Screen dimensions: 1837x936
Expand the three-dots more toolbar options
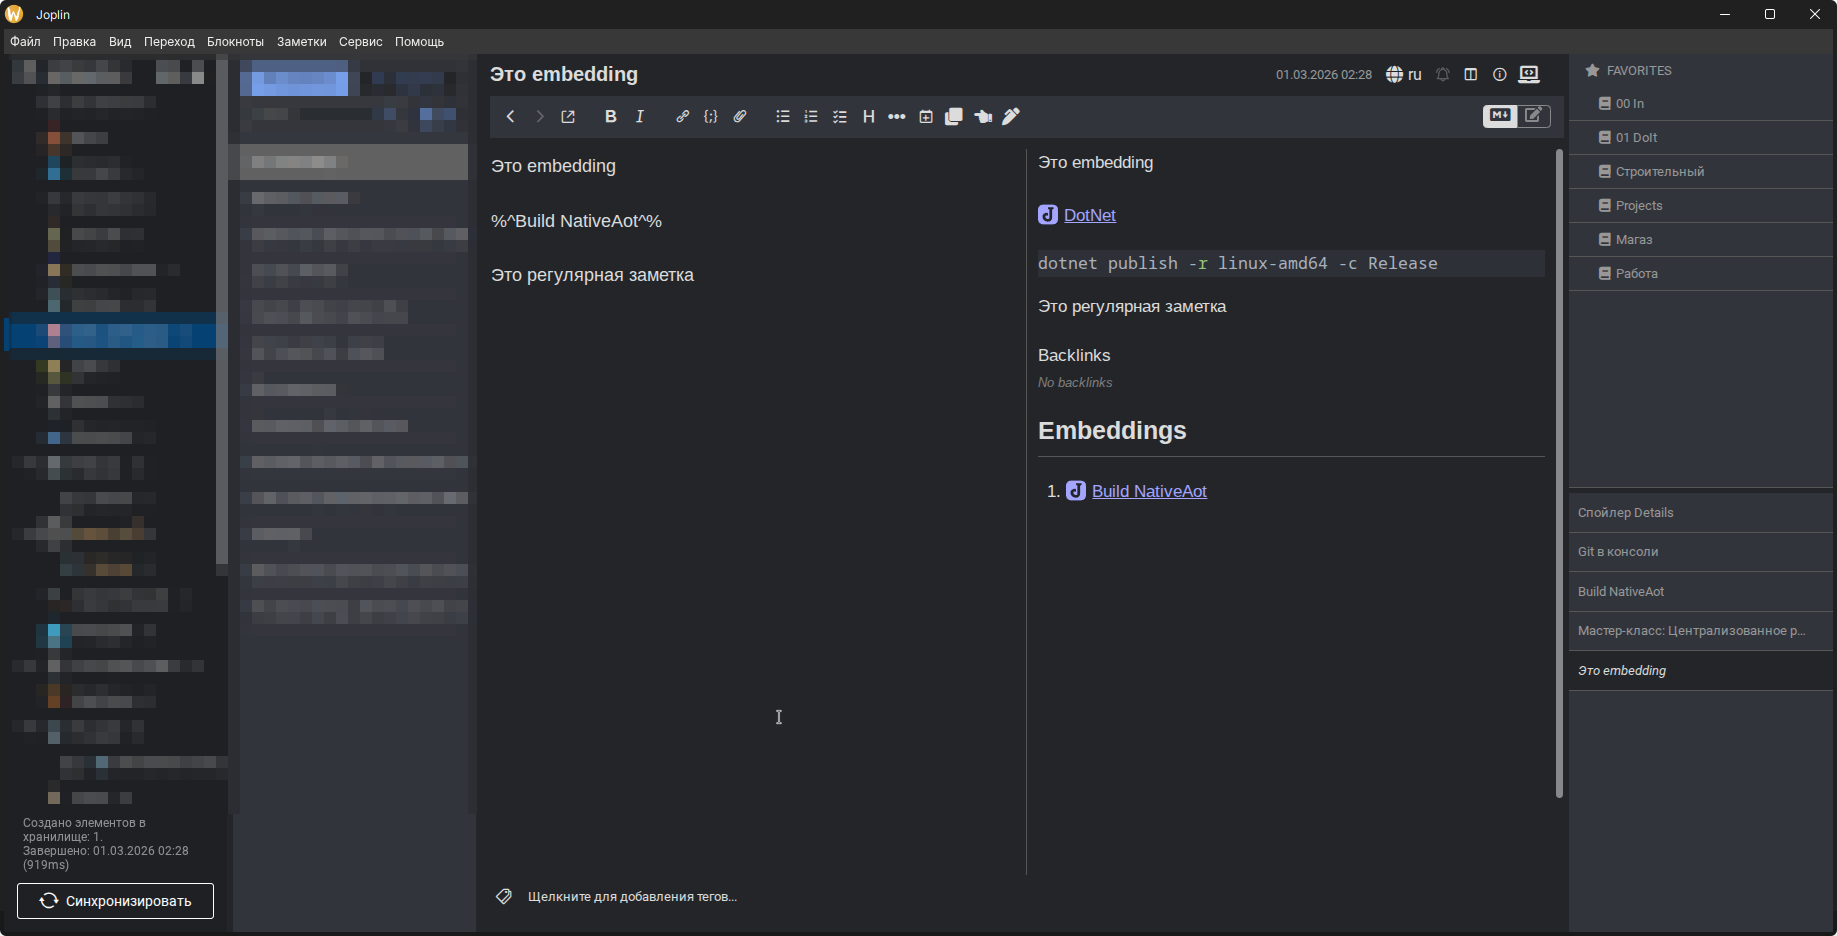(x=897, y=117)
